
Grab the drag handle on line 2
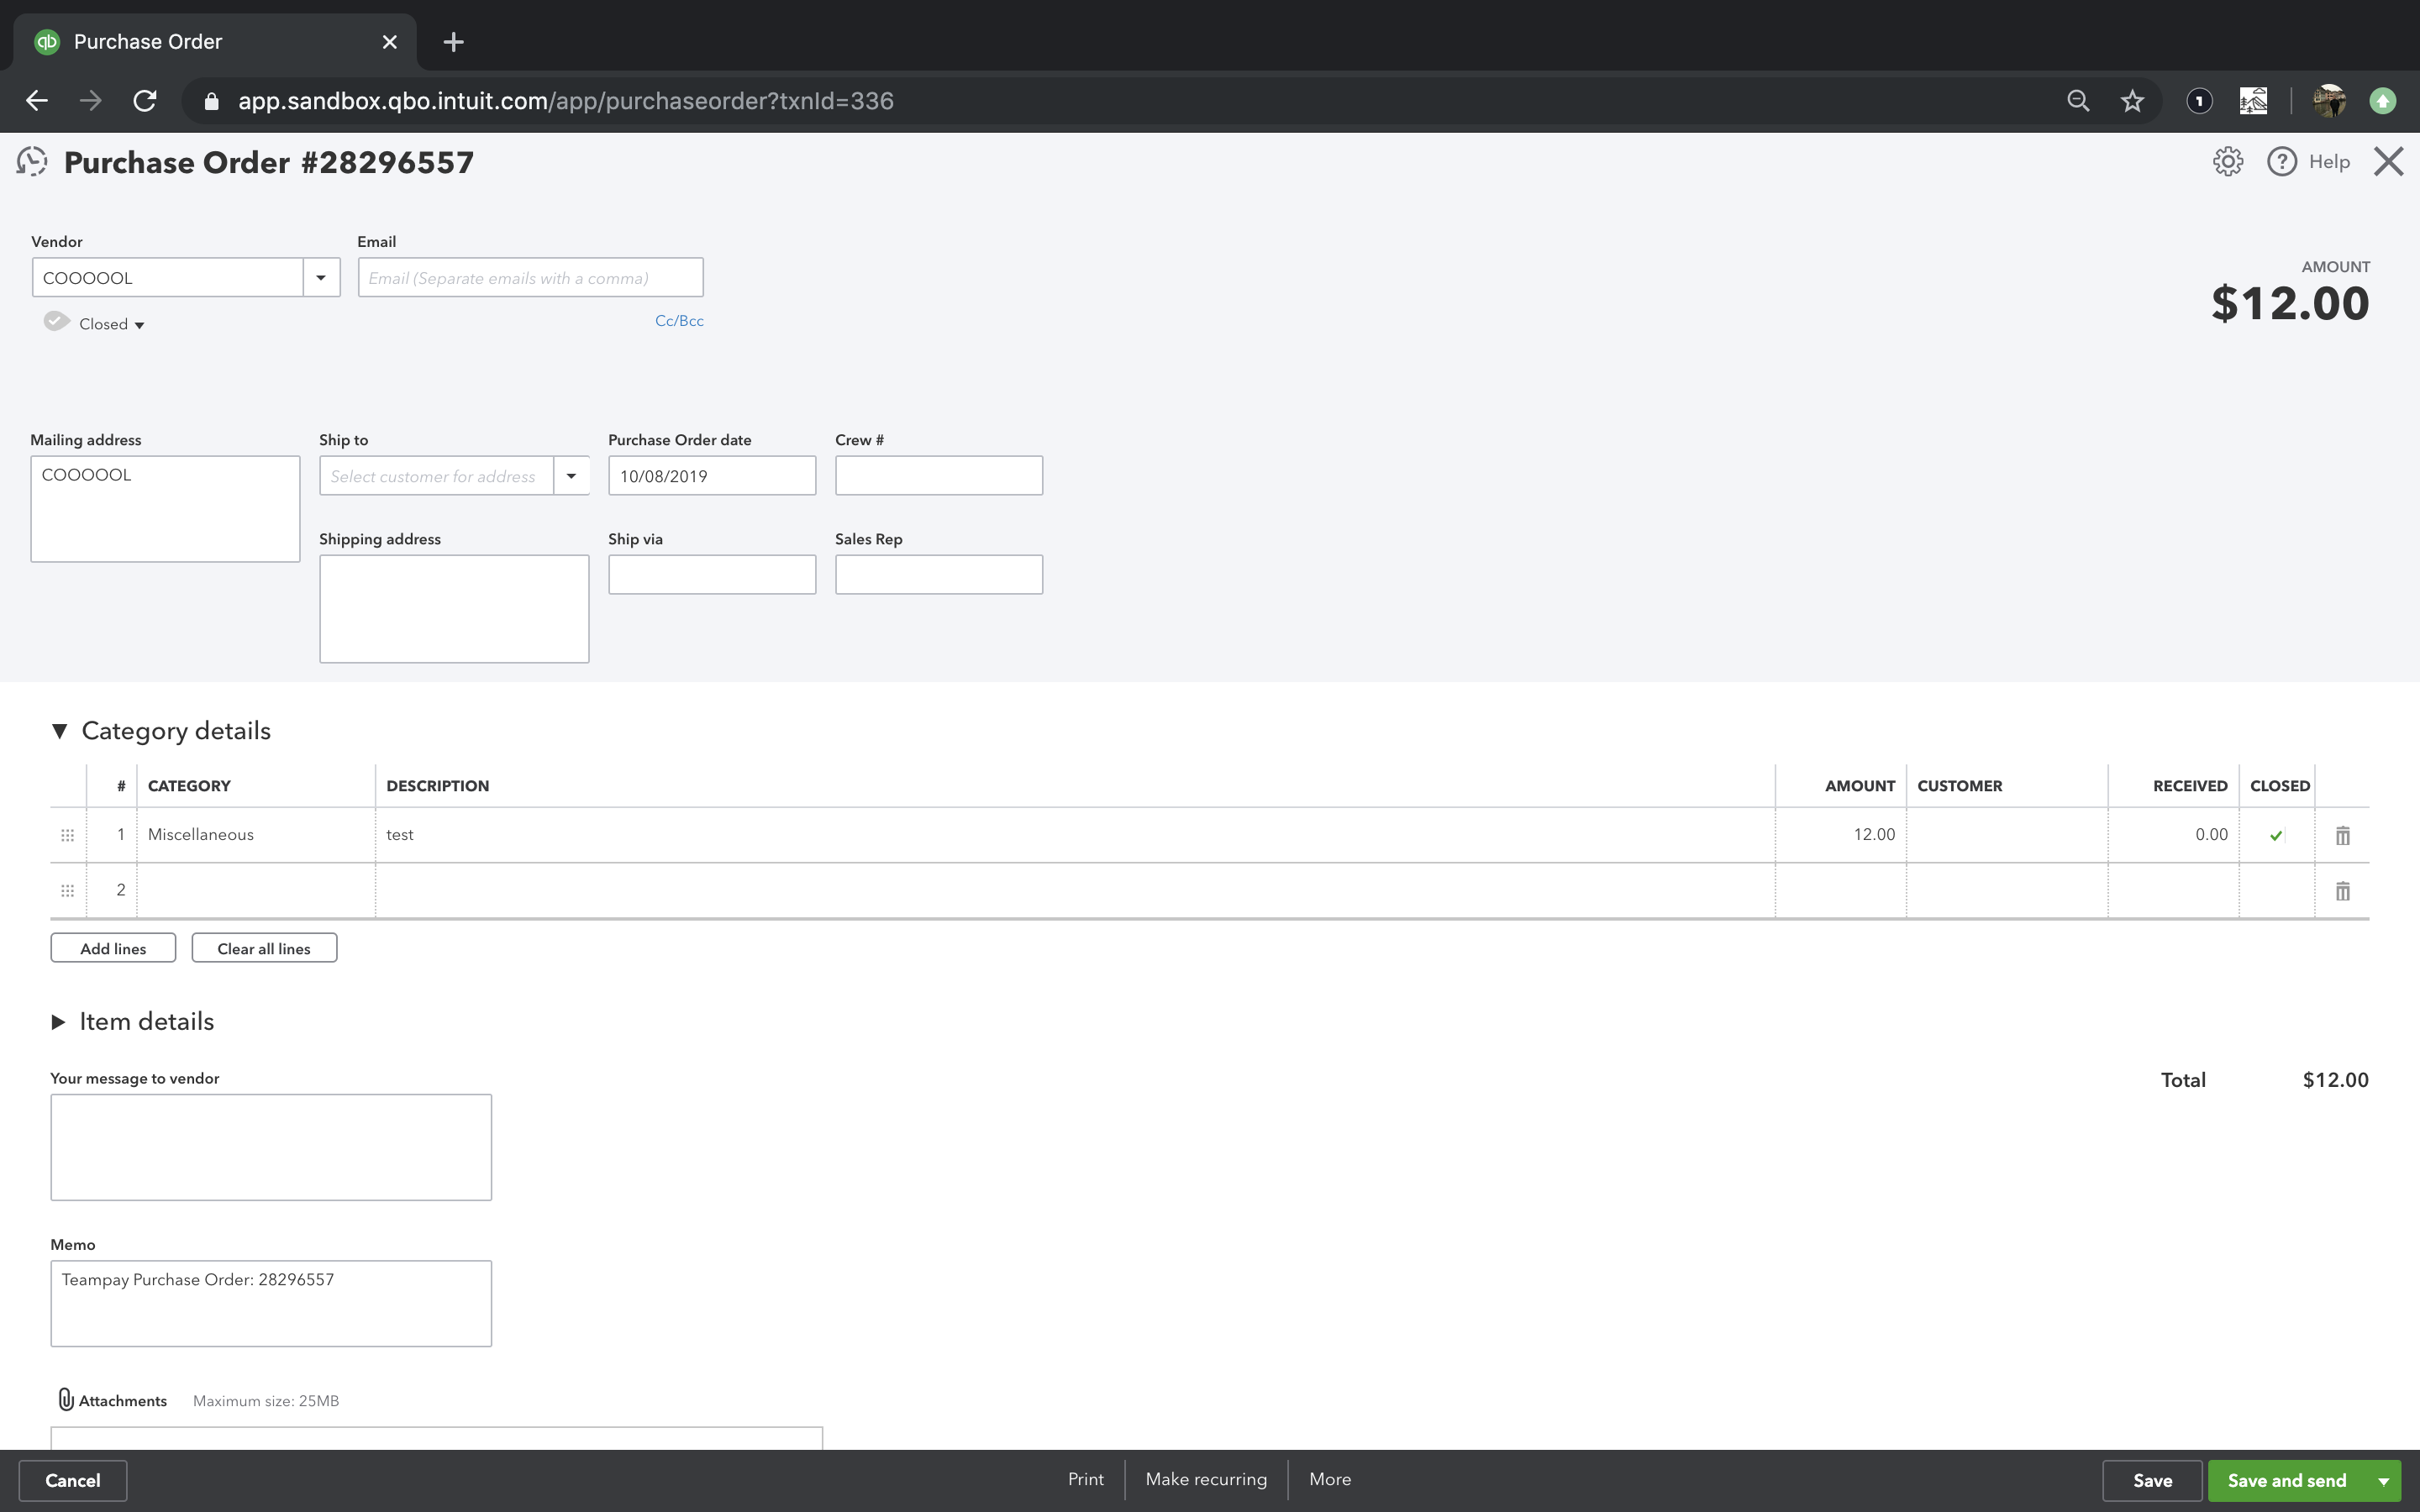pyautogui.click(x=67, y=890)
